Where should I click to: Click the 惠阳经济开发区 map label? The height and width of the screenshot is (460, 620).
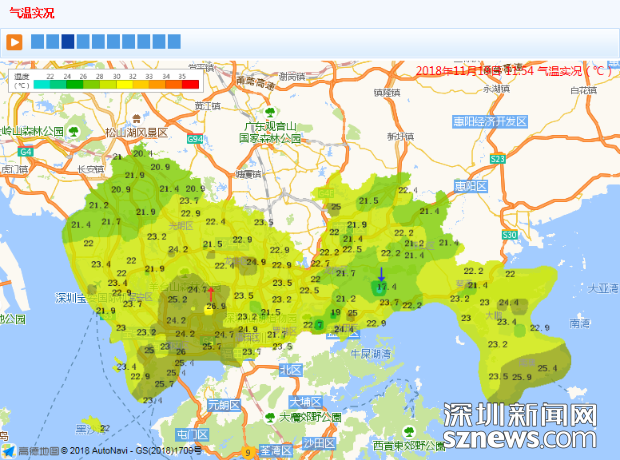(x=489, y=121)
